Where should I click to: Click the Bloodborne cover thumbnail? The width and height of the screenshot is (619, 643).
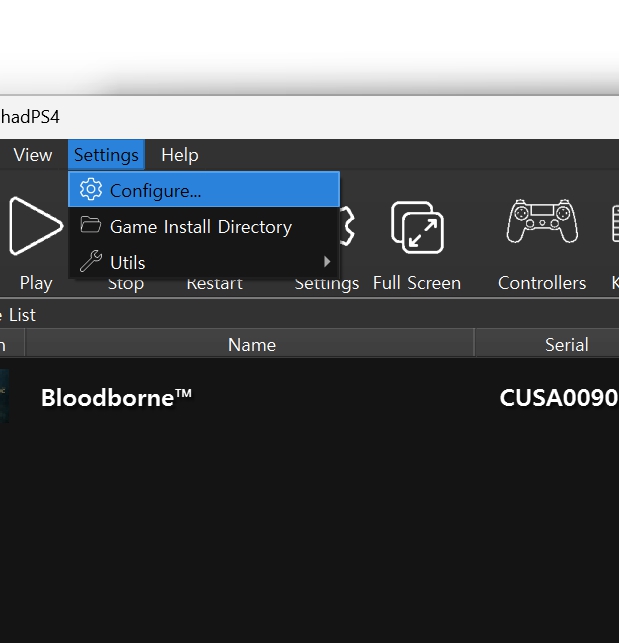(x=5, y=396)
